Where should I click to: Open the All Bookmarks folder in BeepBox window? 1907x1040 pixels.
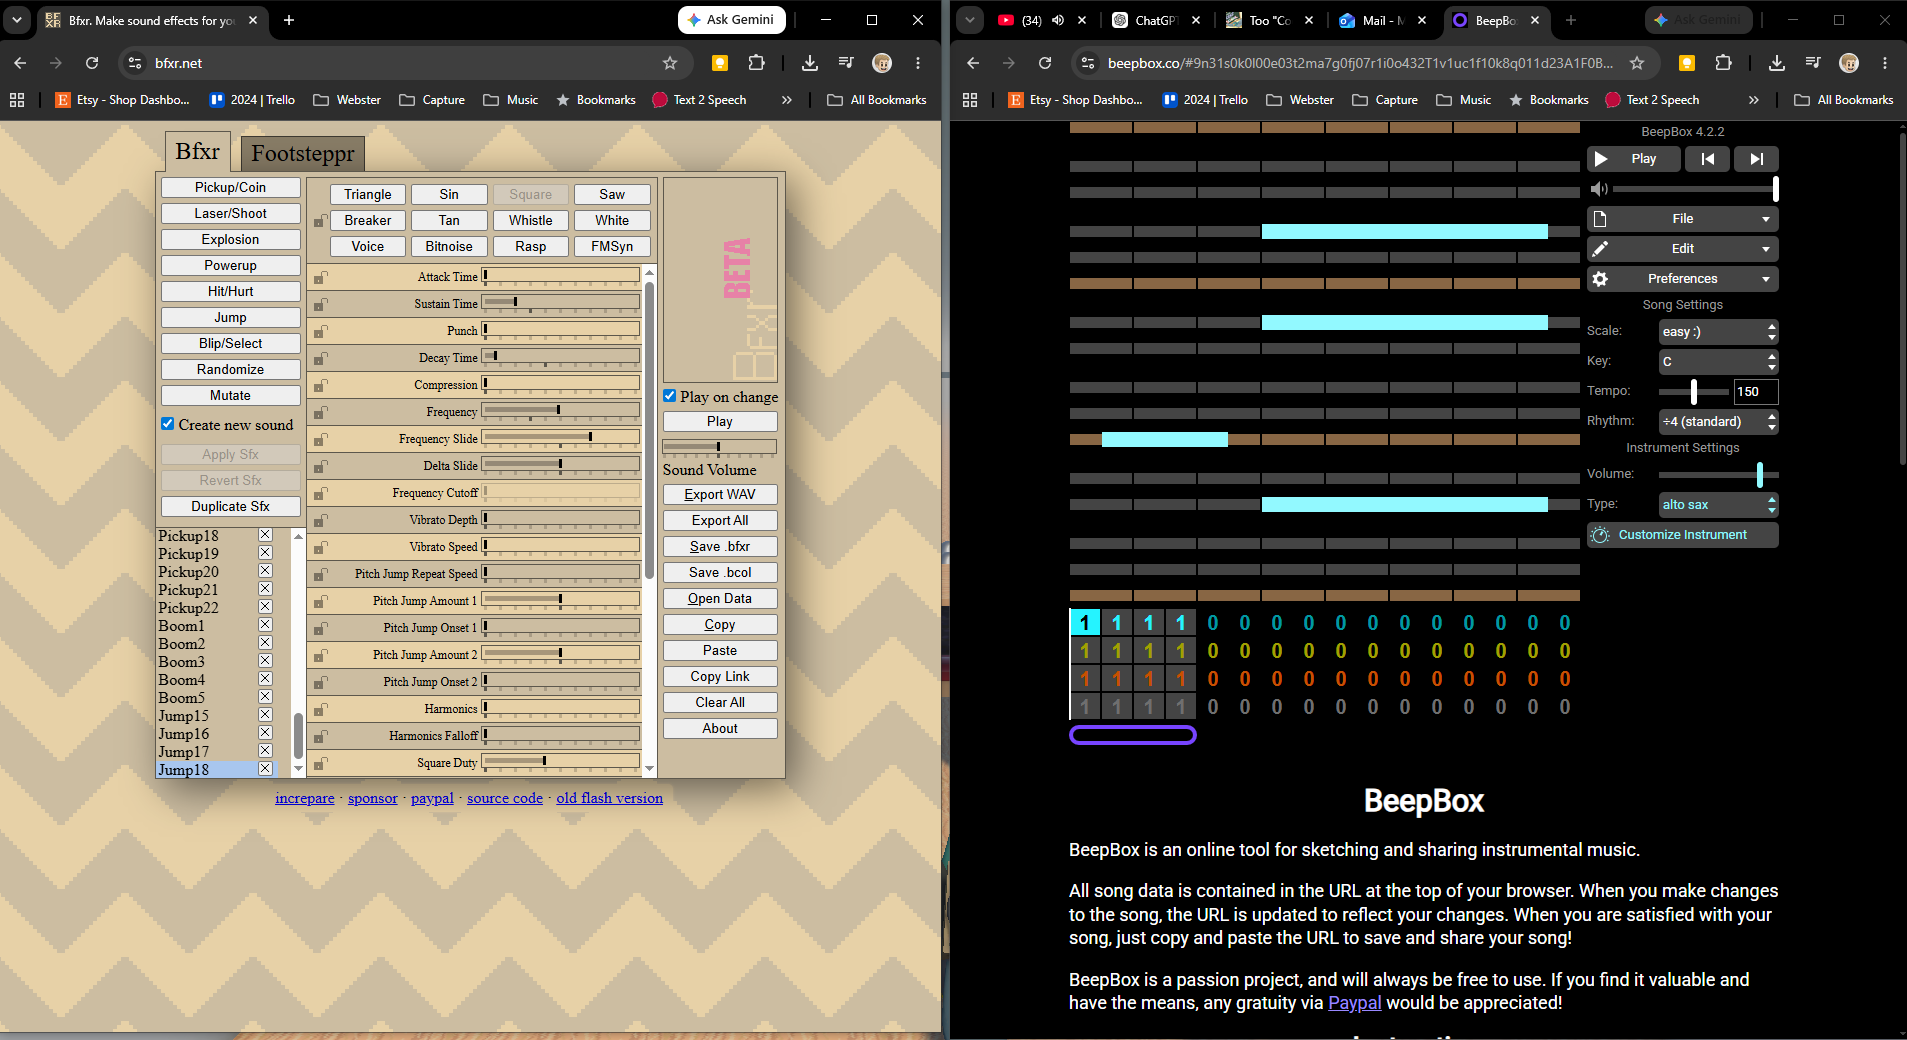click(1844, 100)
